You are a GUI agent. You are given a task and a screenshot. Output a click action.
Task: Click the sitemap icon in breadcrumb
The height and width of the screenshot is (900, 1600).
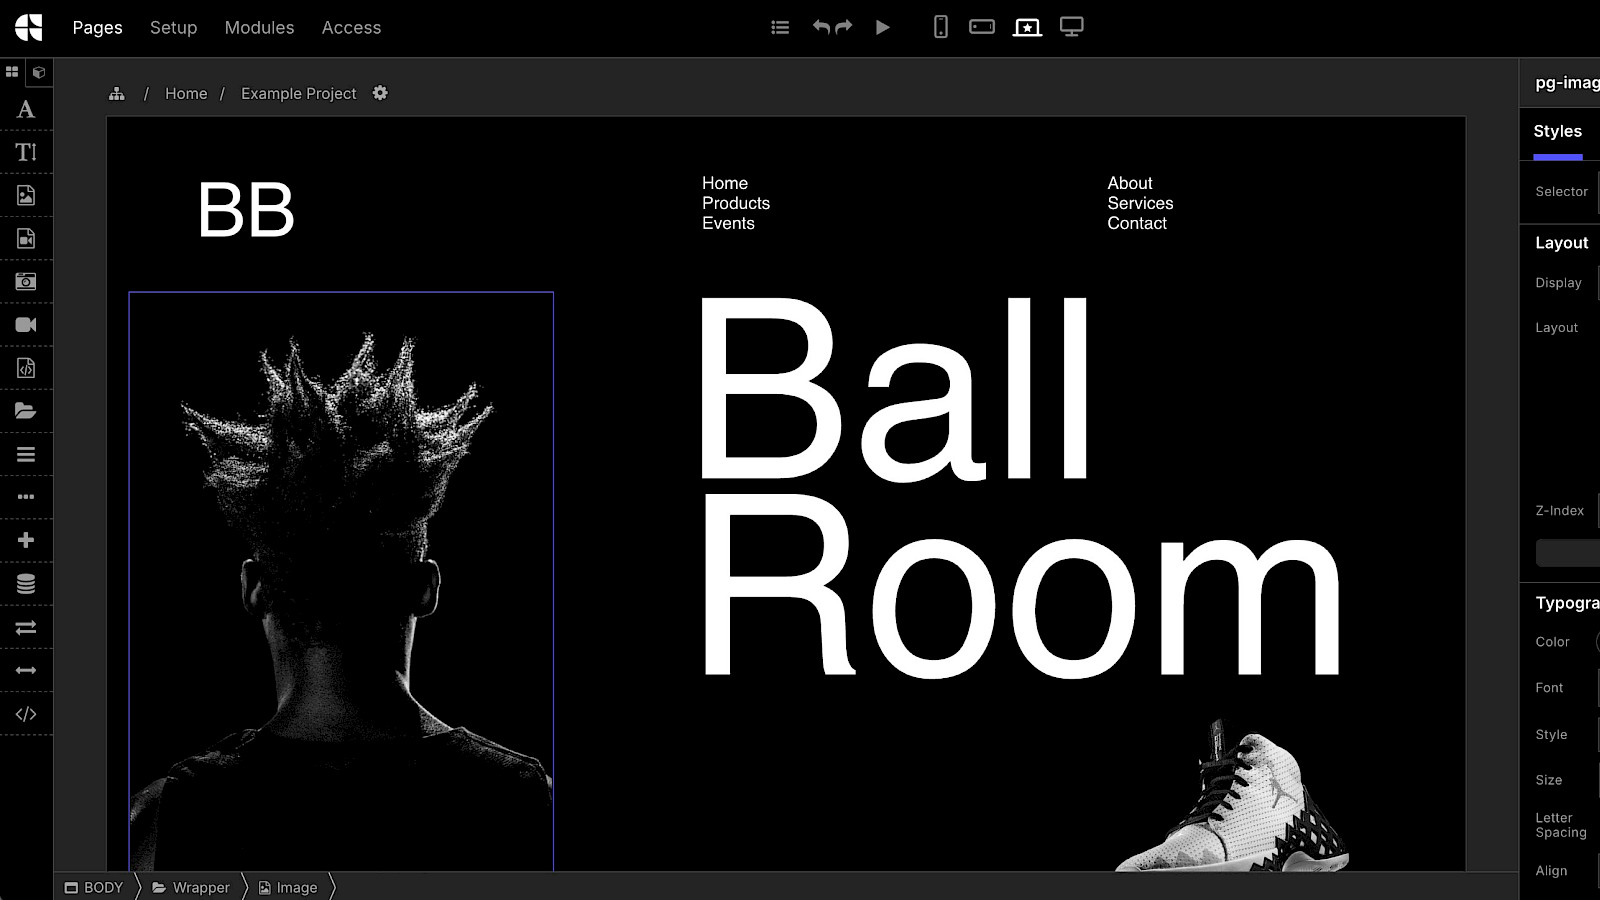coord(117,94)
